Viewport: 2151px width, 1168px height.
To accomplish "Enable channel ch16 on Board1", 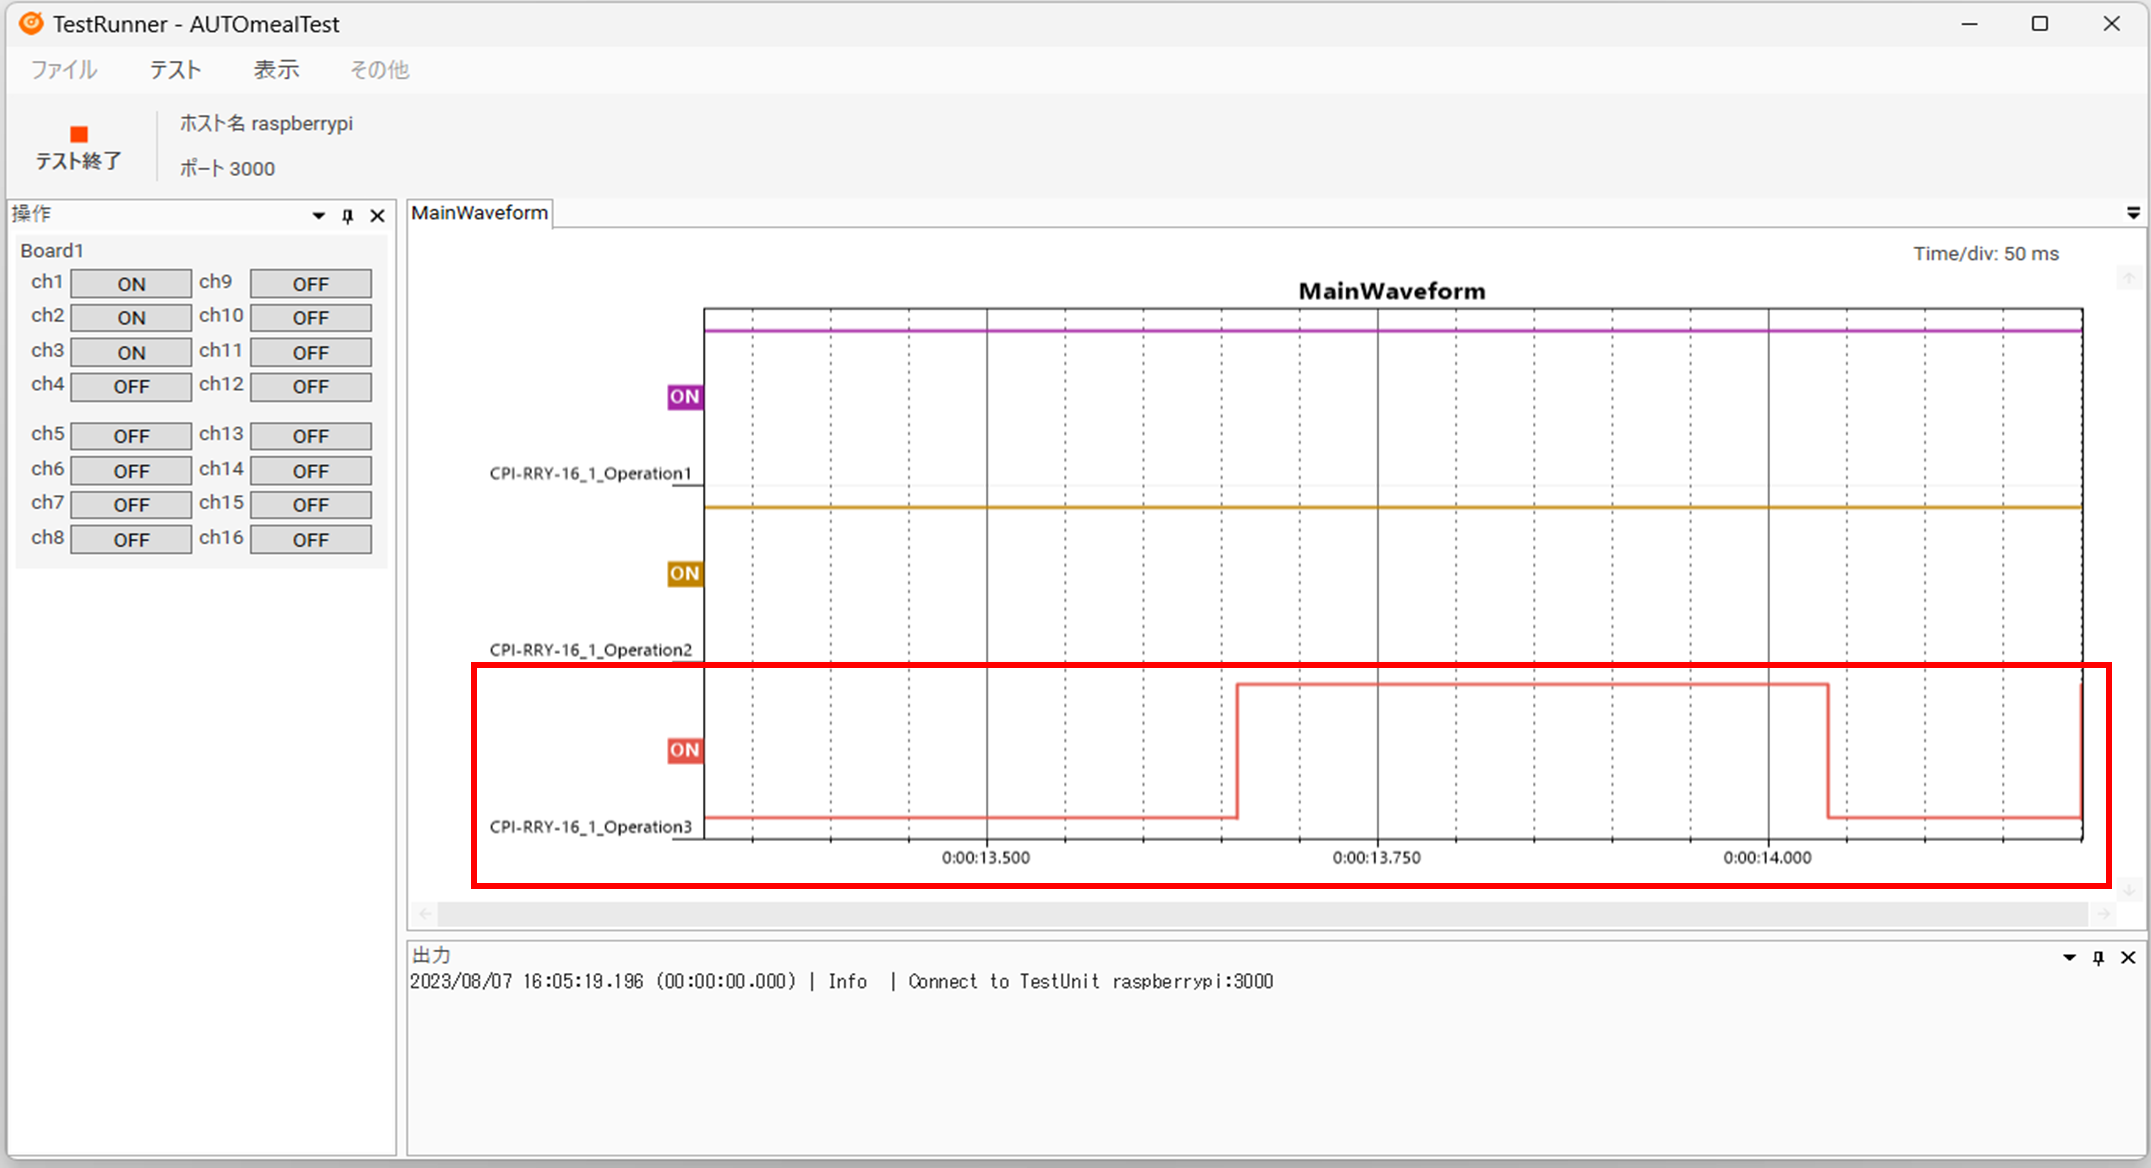I will point(310,539).
